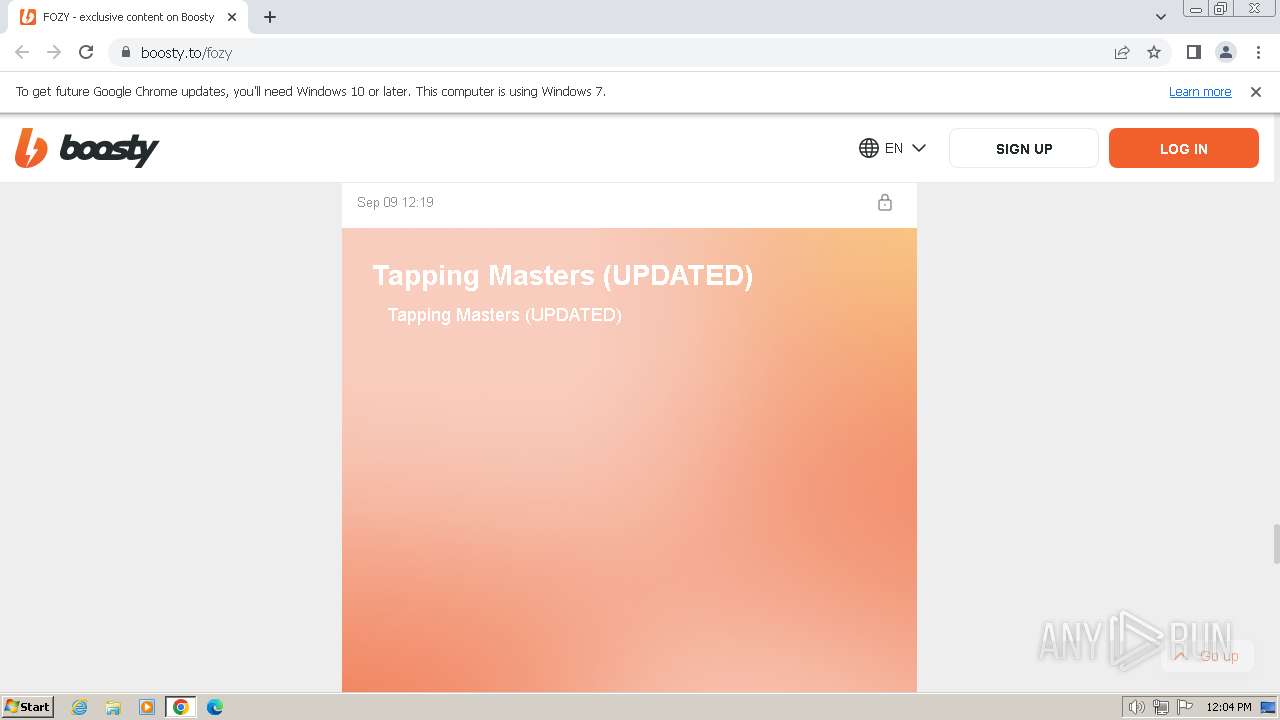Click the taskbar clock 12:04 PM
Viewport: 1280px width, 720px height.
click(x=1229, y=707)
